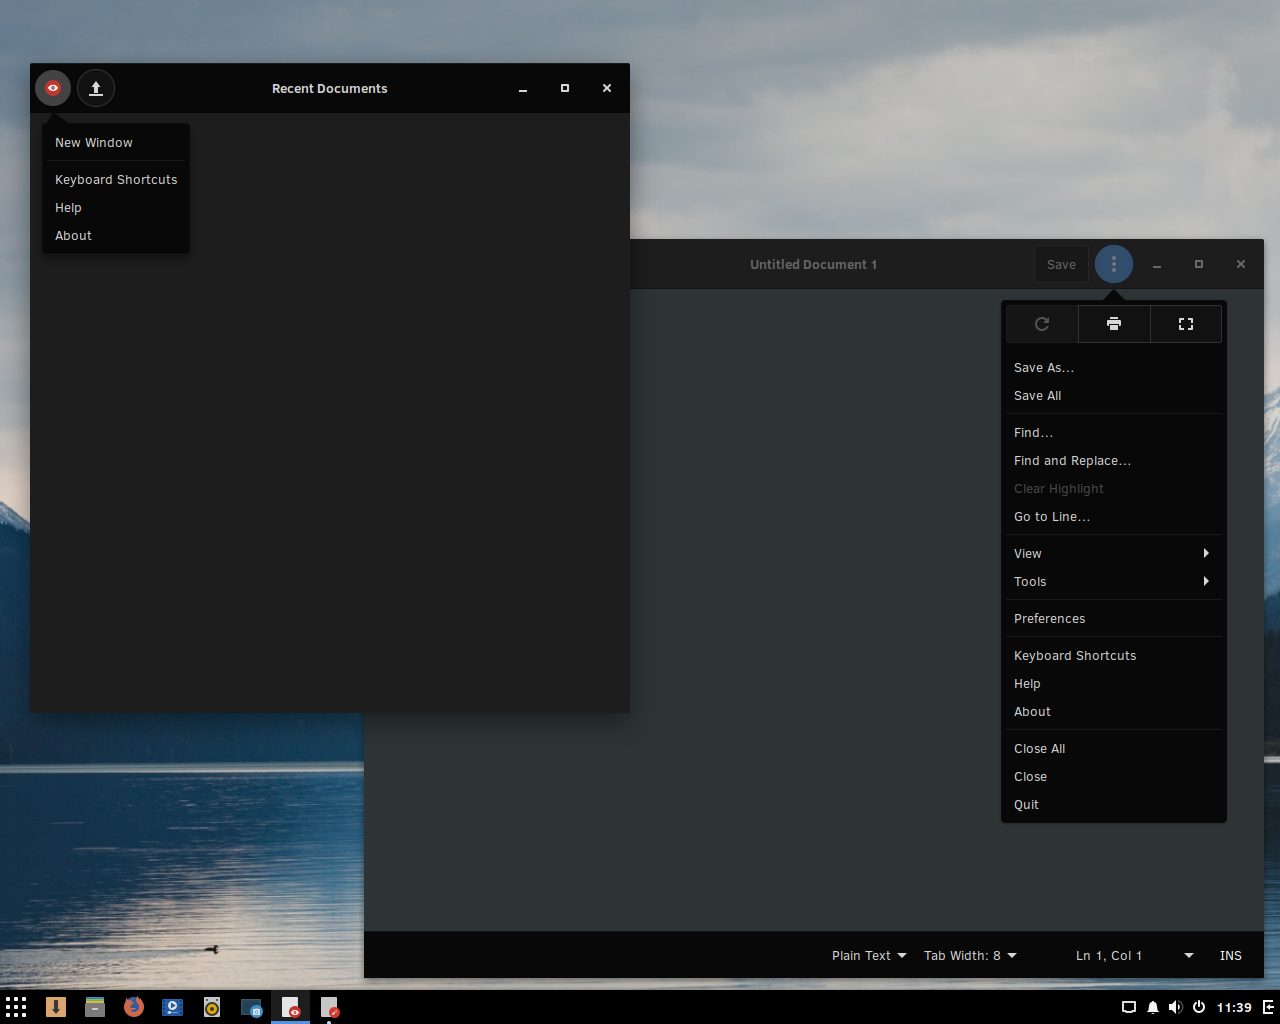Viewport: 1280px width, 1024px height.
Task: Click the red eye app menu icon
Action: click(x=53, y=88)
